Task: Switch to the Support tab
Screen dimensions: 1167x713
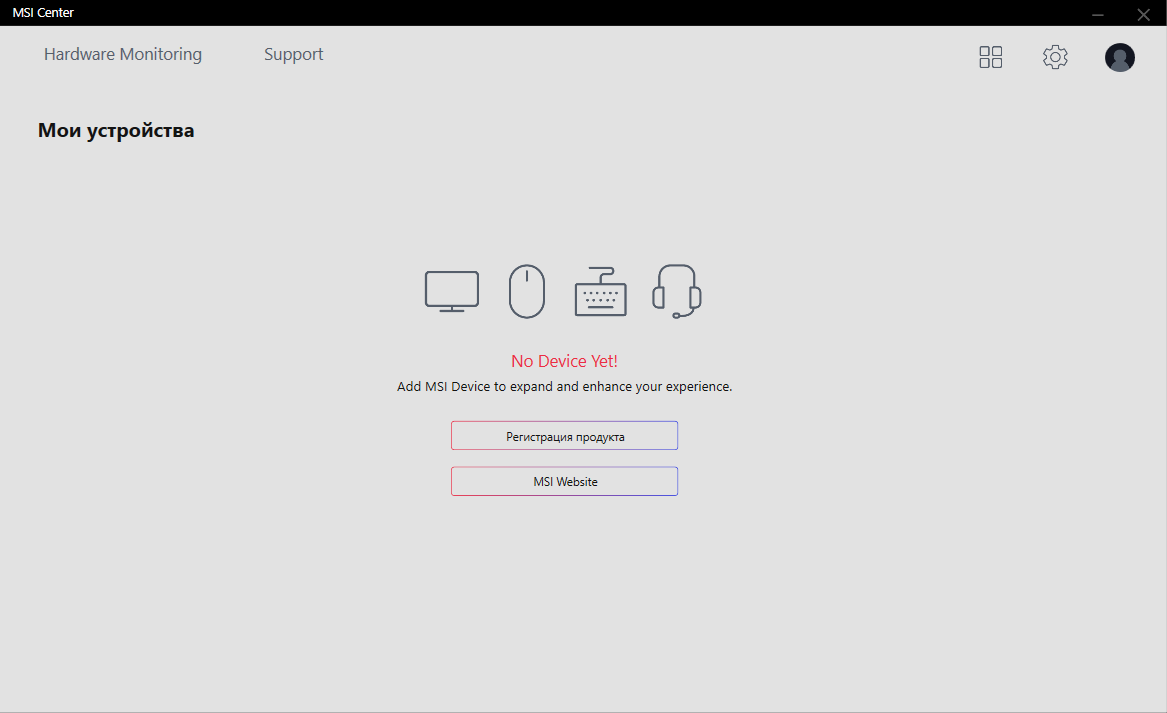Action: [x=293, y=55]
